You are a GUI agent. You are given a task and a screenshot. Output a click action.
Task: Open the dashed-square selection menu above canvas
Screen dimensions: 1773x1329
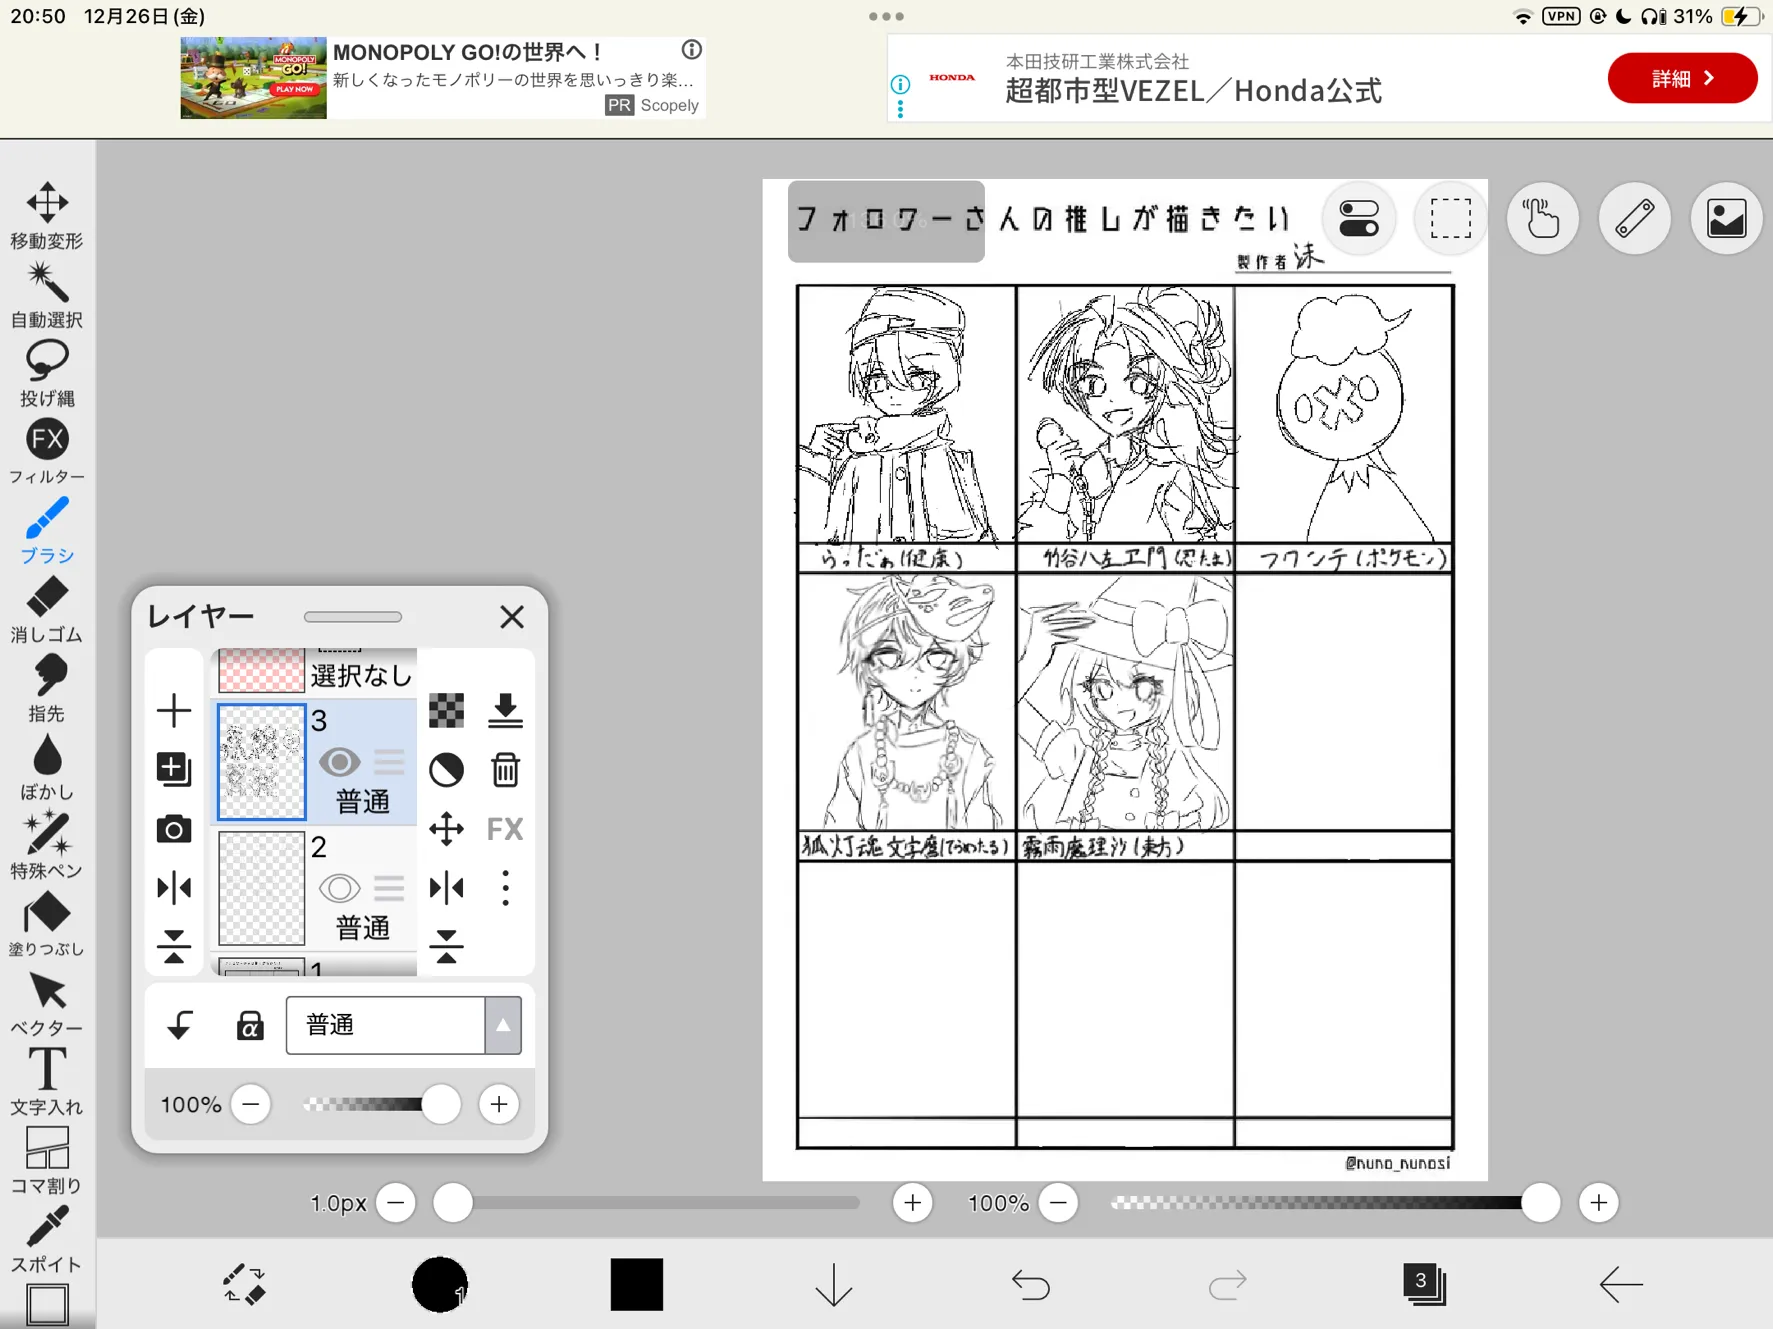click(1451, 218)
